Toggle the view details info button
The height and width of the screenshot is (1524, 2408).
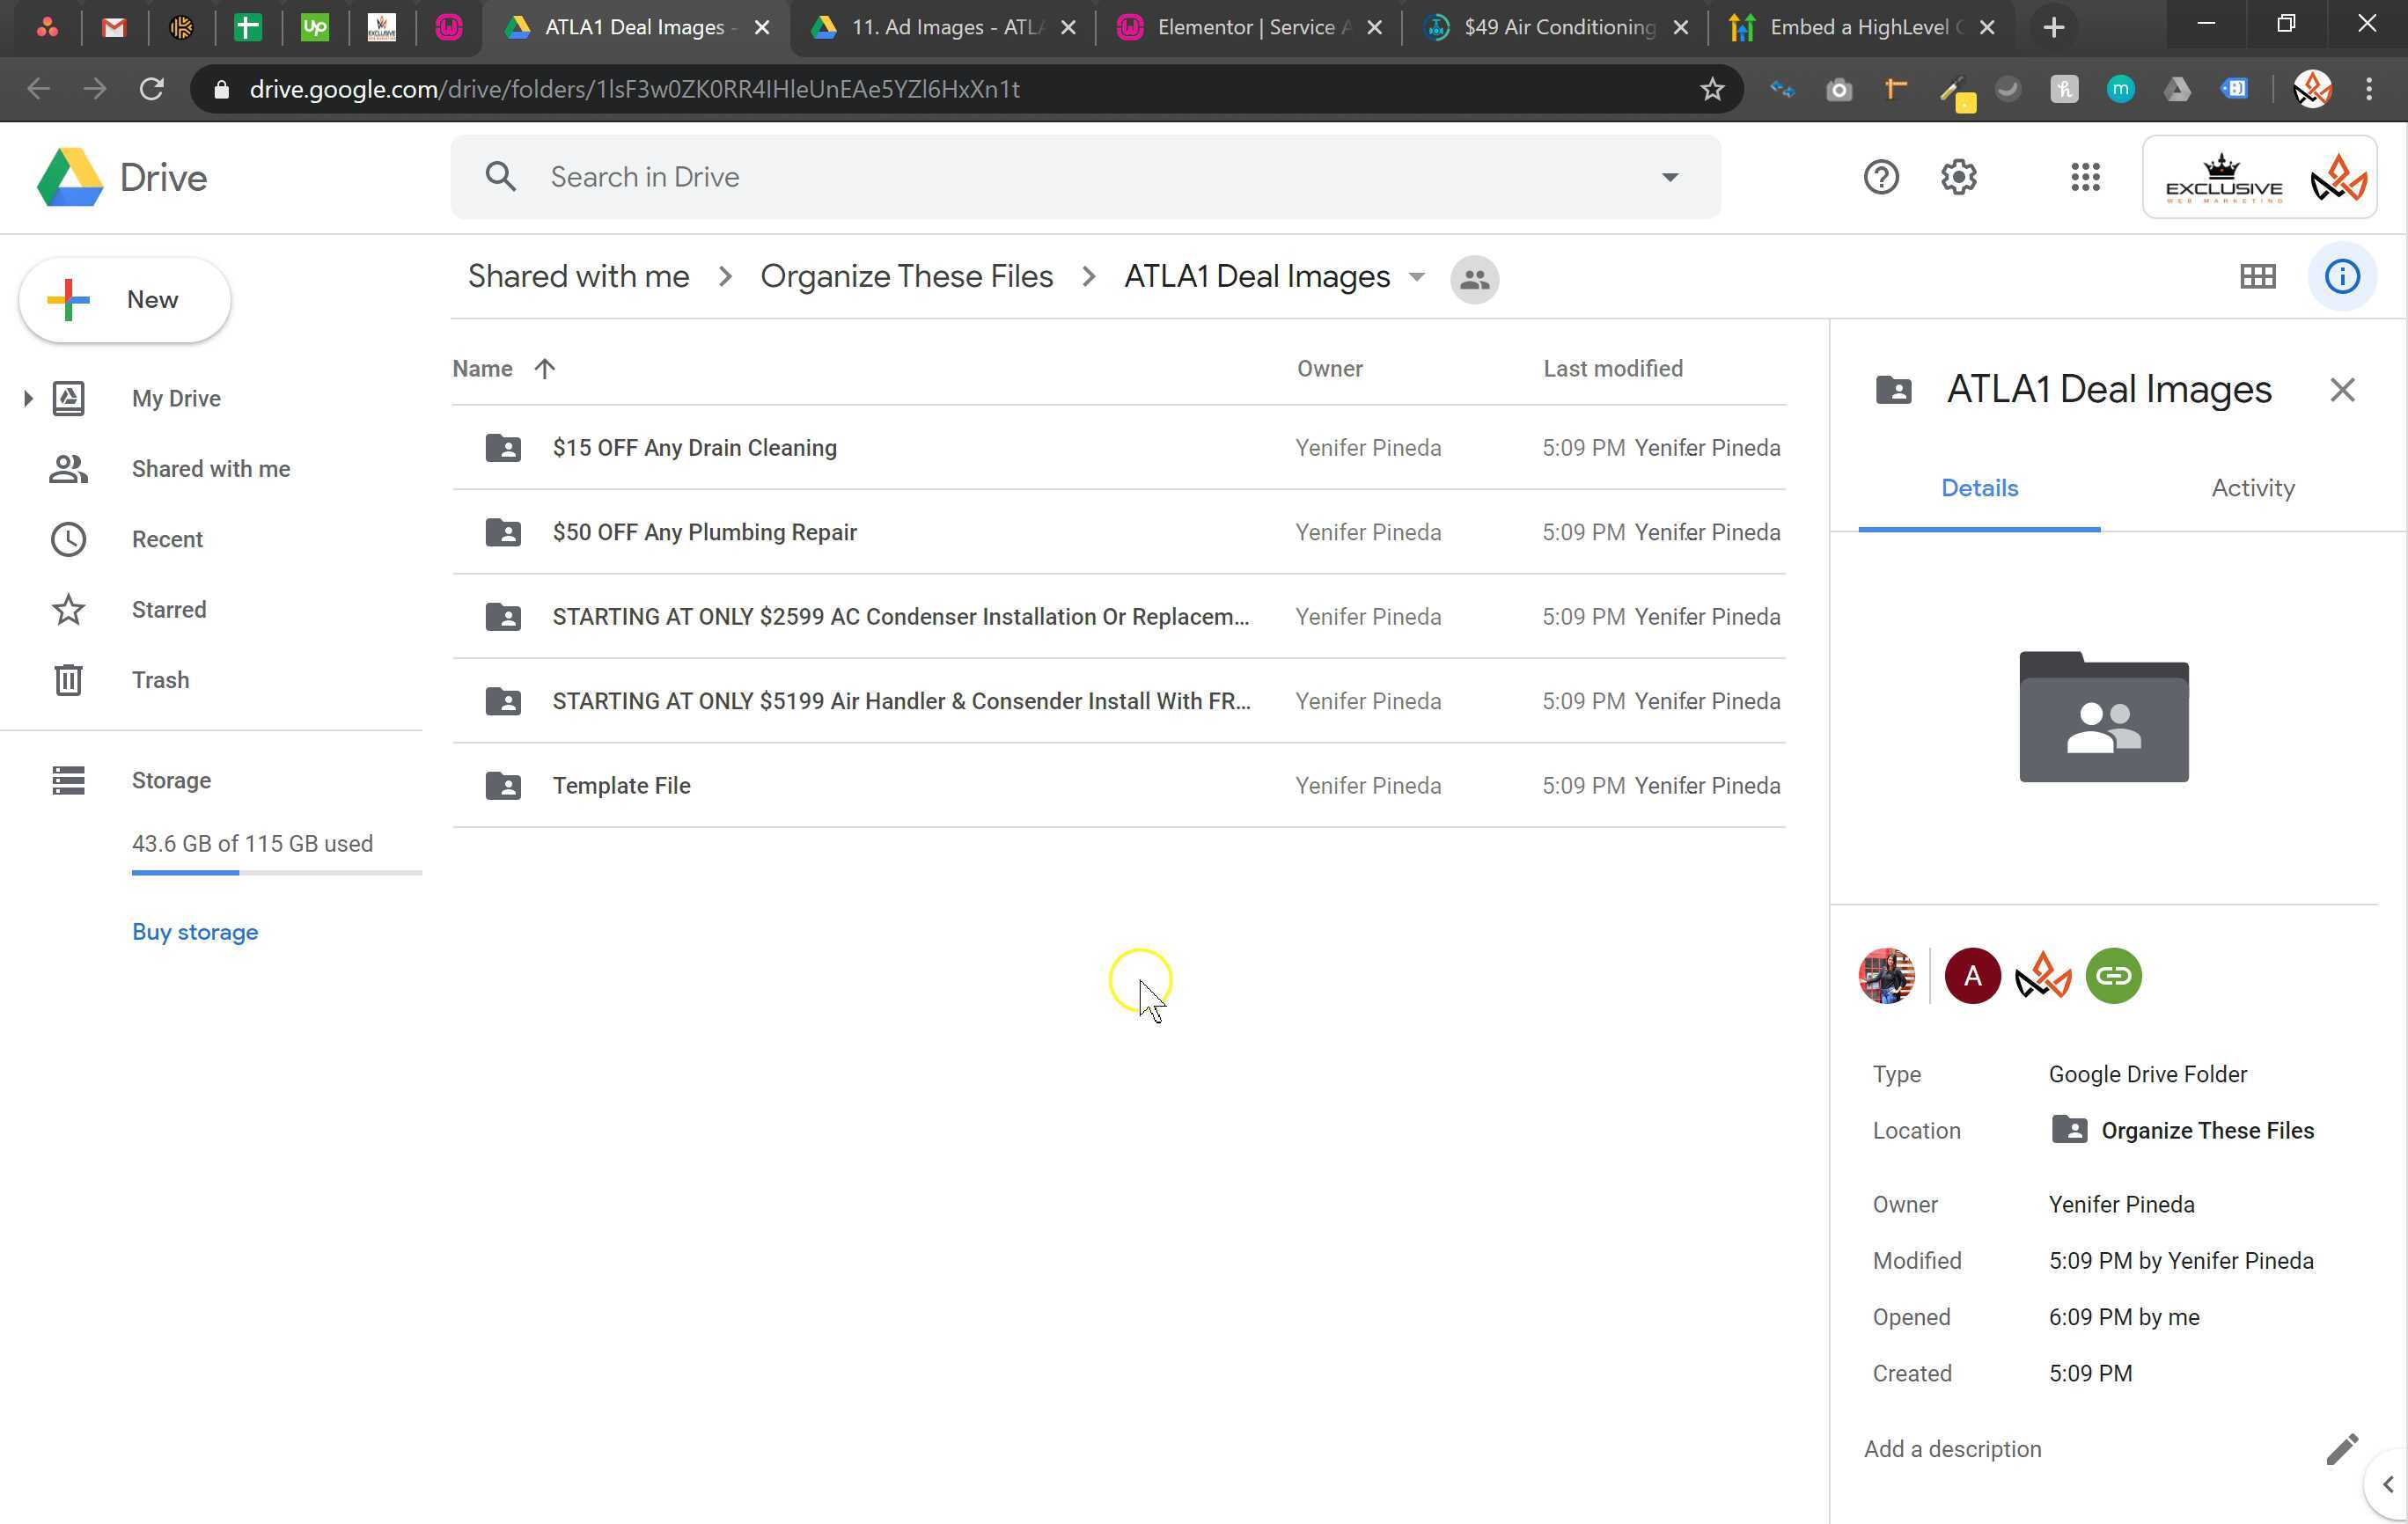2341,277
